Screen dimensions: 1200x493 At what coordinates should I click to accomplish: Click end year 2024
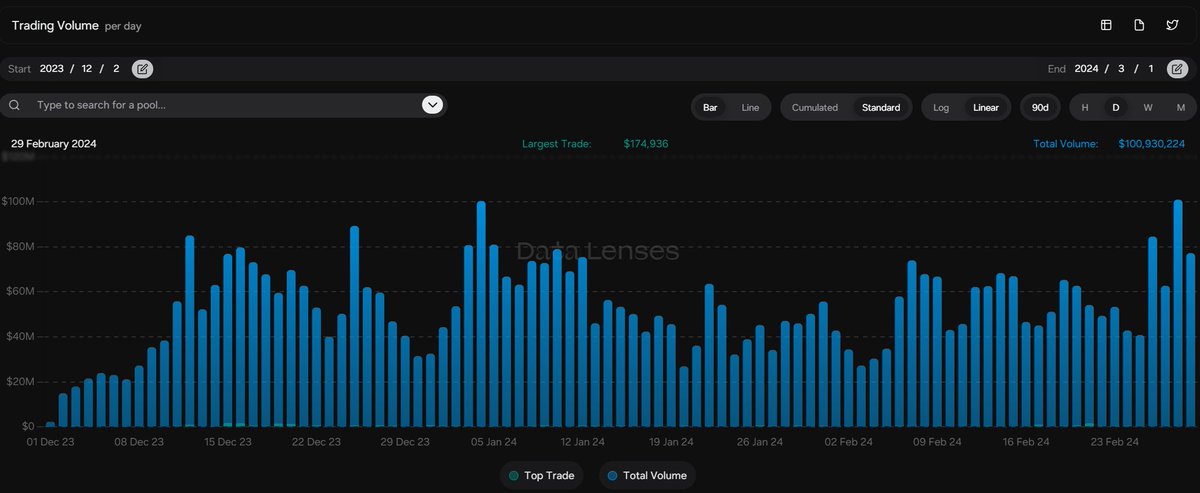[x=1086, y=69]
